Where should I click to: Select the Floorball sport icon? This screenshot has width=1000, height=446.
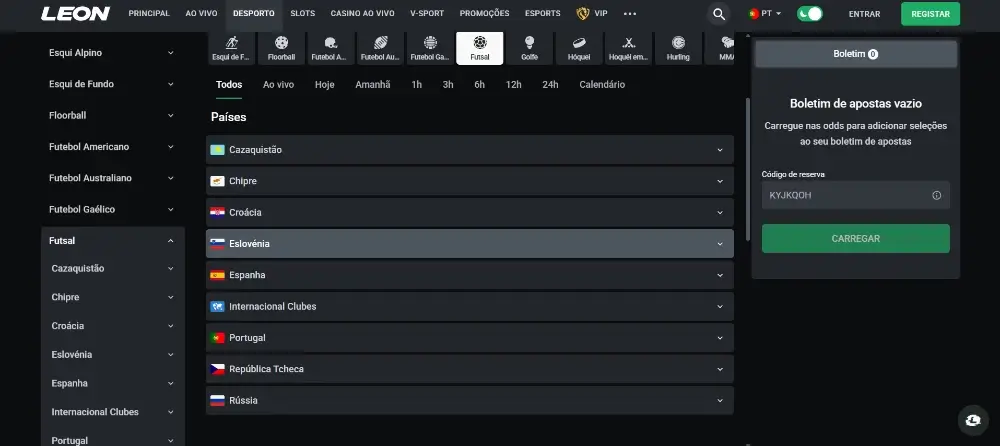281,48
